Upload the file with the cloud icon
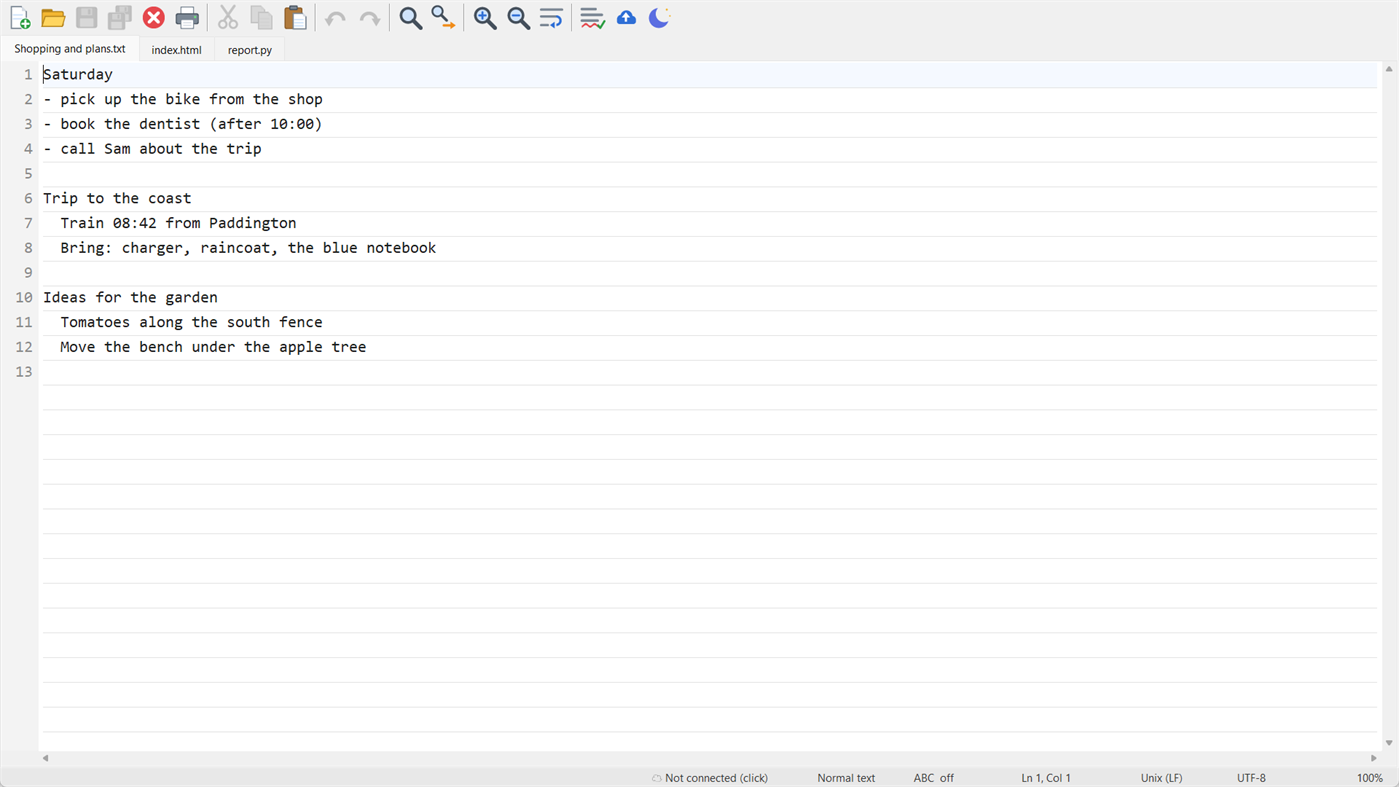Viewport: 1399px width, 787px height. point(626,18)
